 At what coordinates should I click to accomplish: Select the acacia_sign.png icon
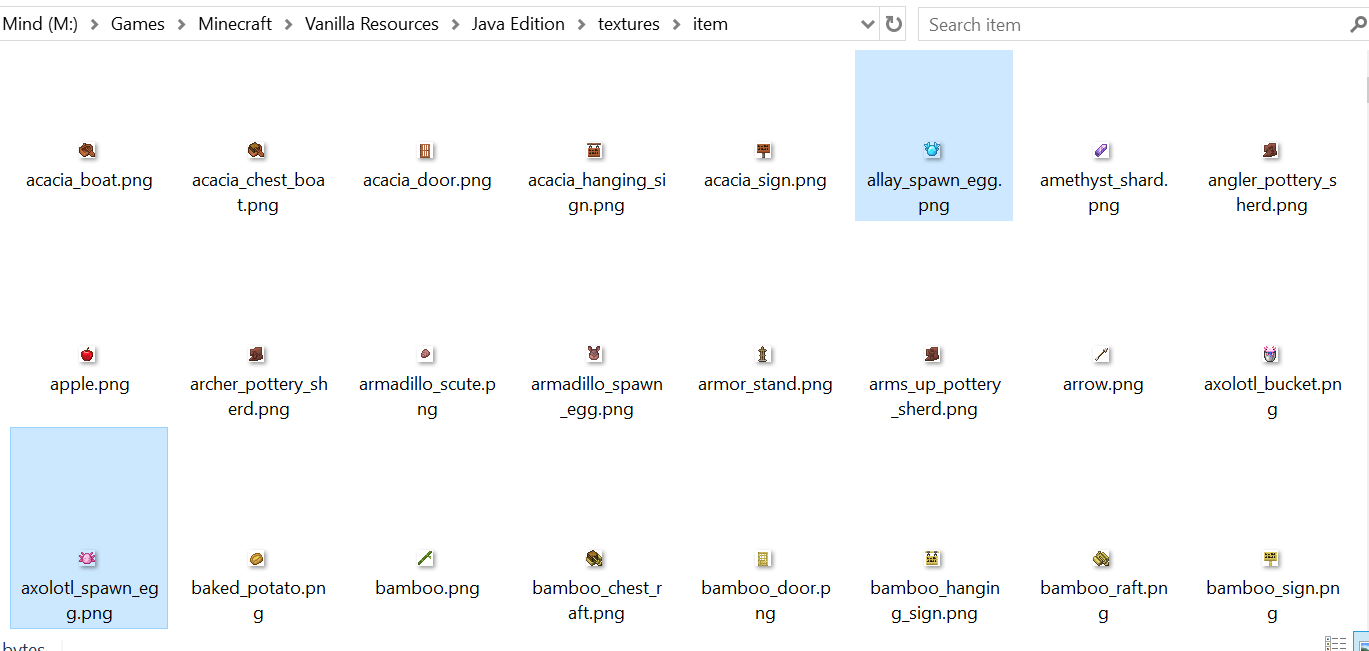click(x=764, y=151)
